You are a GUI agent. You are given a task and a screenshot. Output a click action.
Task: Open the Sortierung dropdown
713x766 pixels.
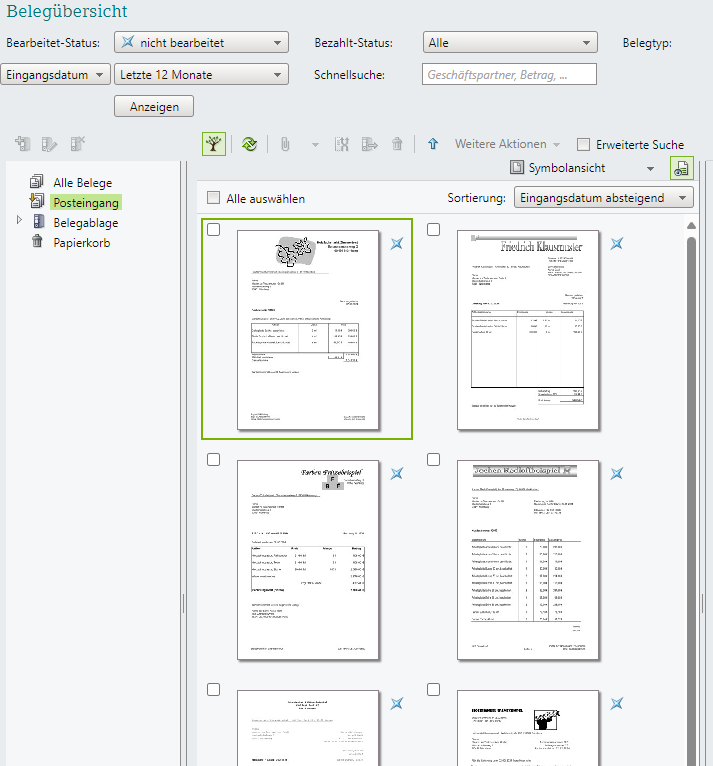click(603, 198)
